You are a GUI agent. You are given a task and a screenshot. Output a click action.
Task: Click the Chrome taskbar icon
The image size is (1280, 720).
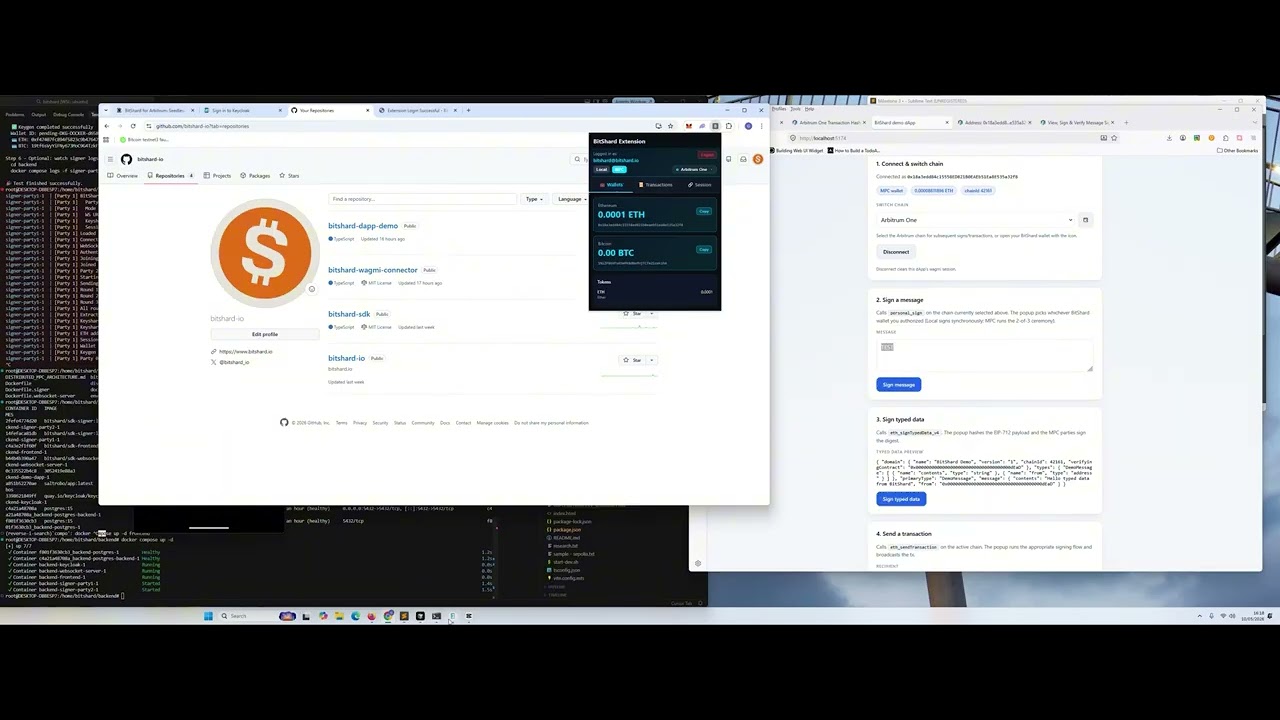(x=388, y=616)
